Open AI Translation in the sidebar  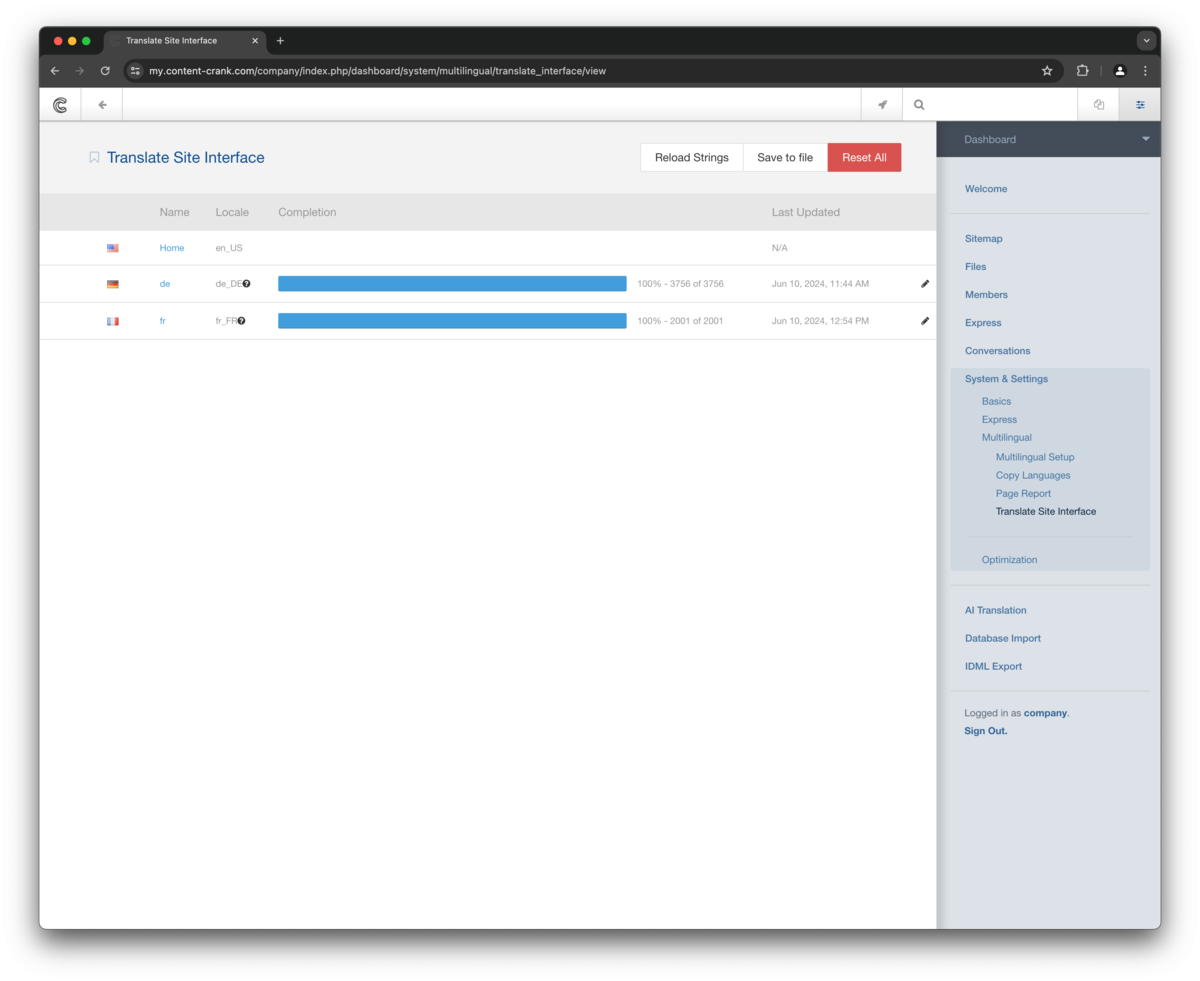pyautogui.click(x=995, y=610)
